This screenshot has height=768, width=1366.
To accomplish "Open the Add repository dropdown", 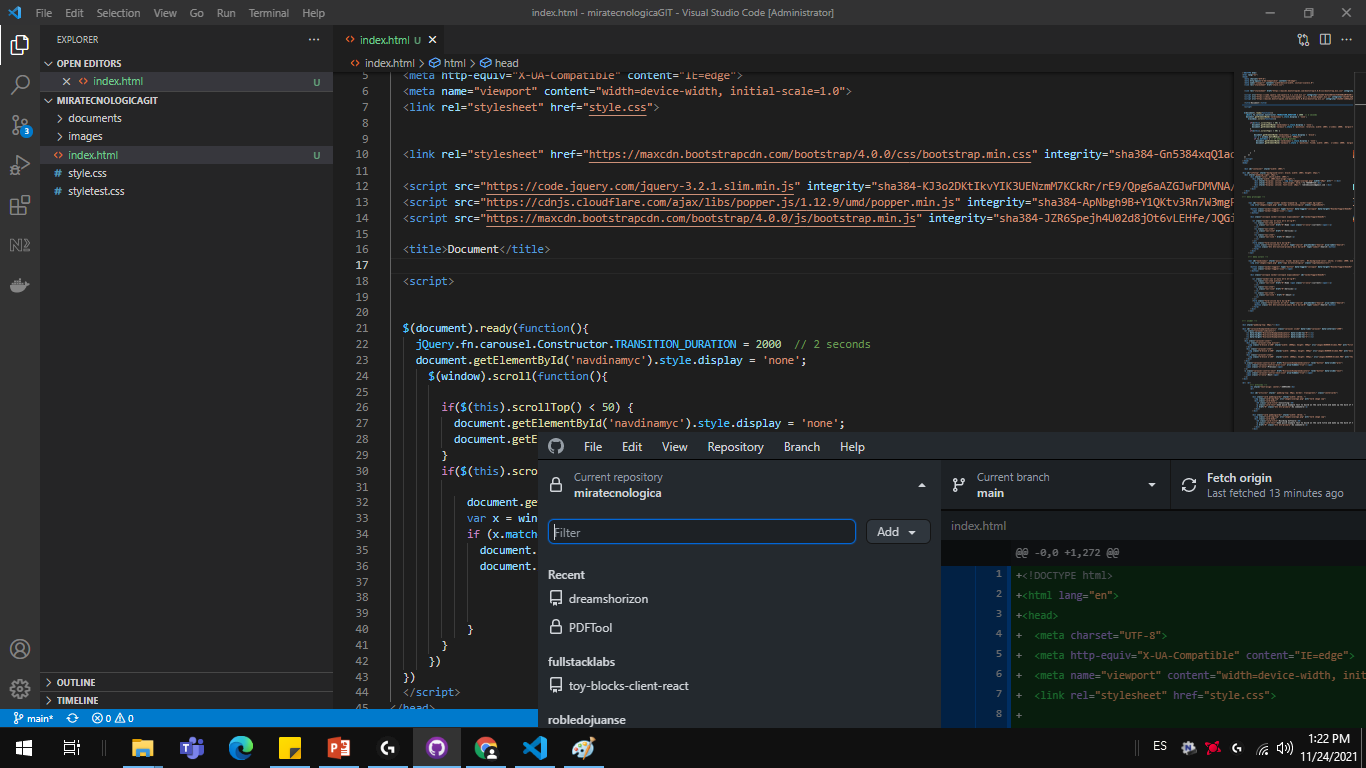I will click(x=898, y=532).
